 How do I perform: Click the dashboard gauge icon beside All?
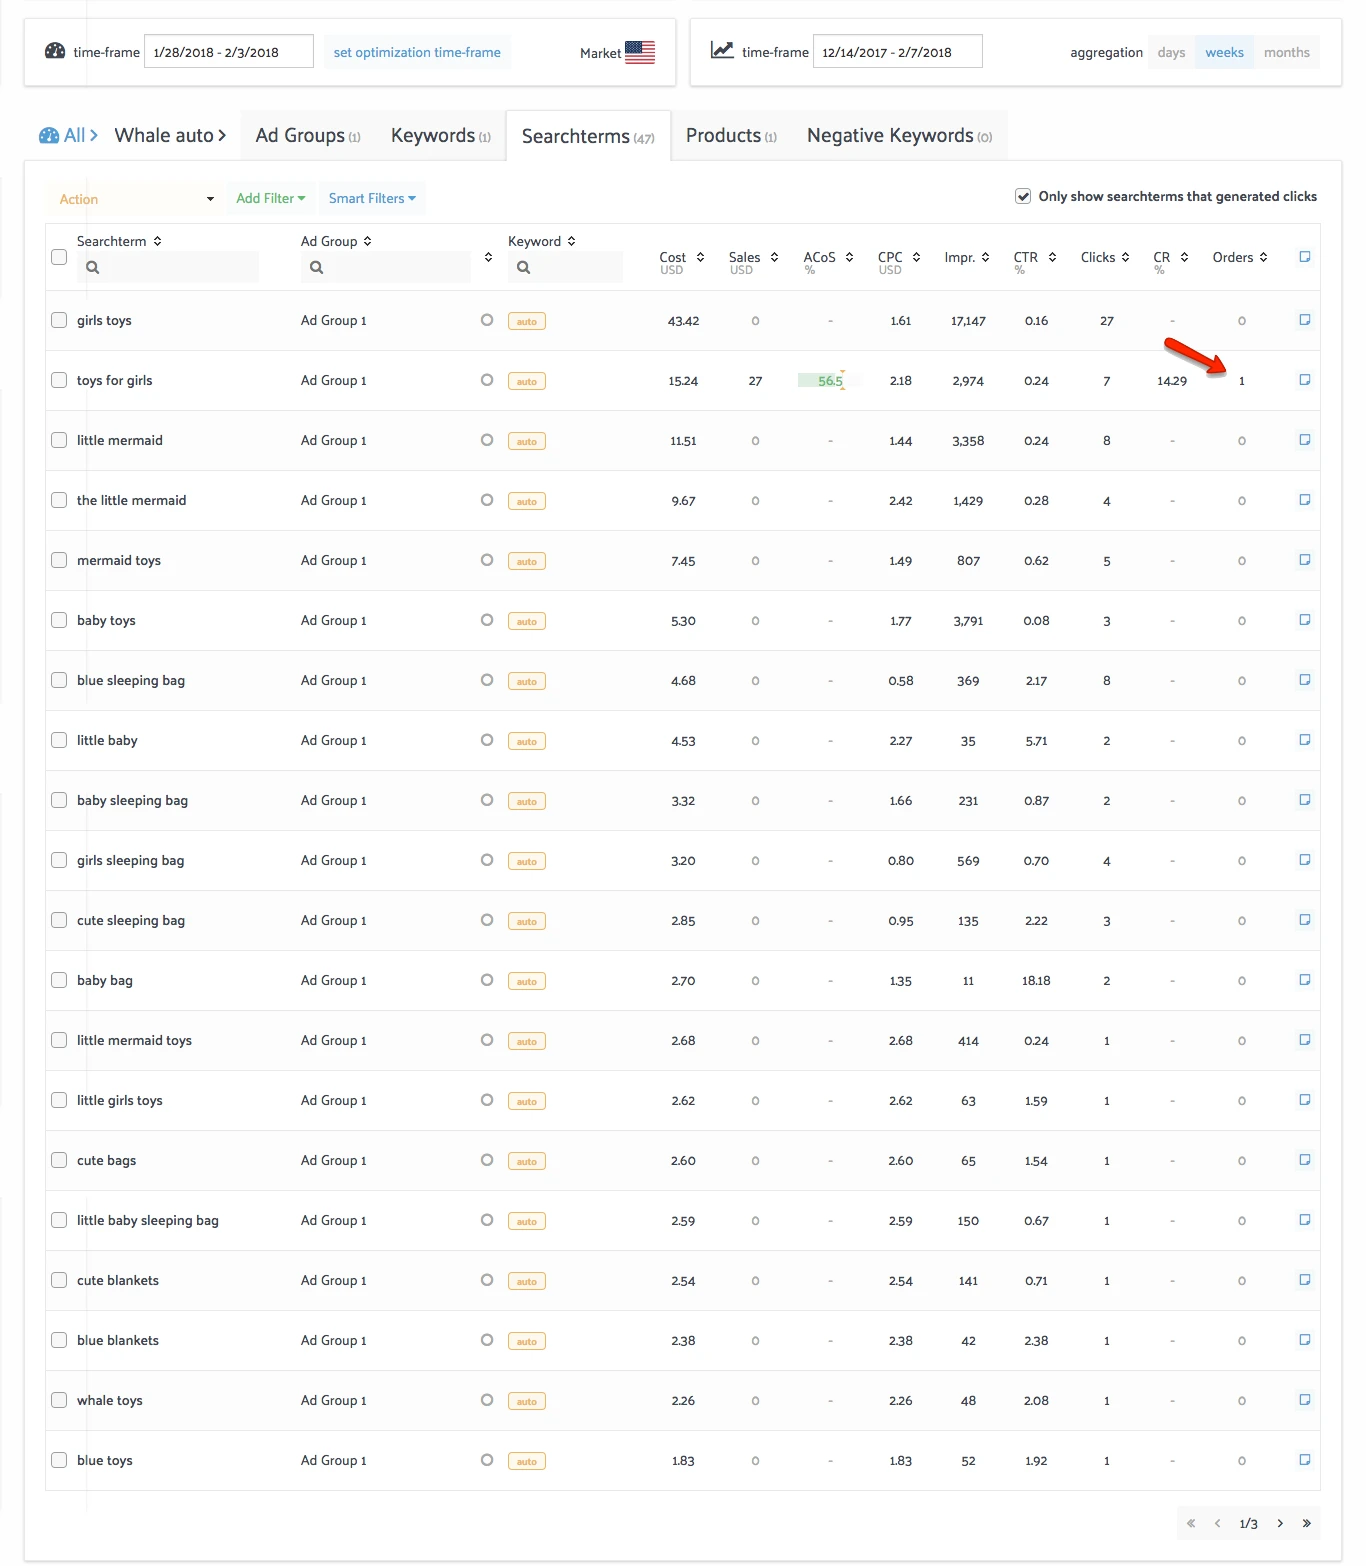tap(49, 135)
